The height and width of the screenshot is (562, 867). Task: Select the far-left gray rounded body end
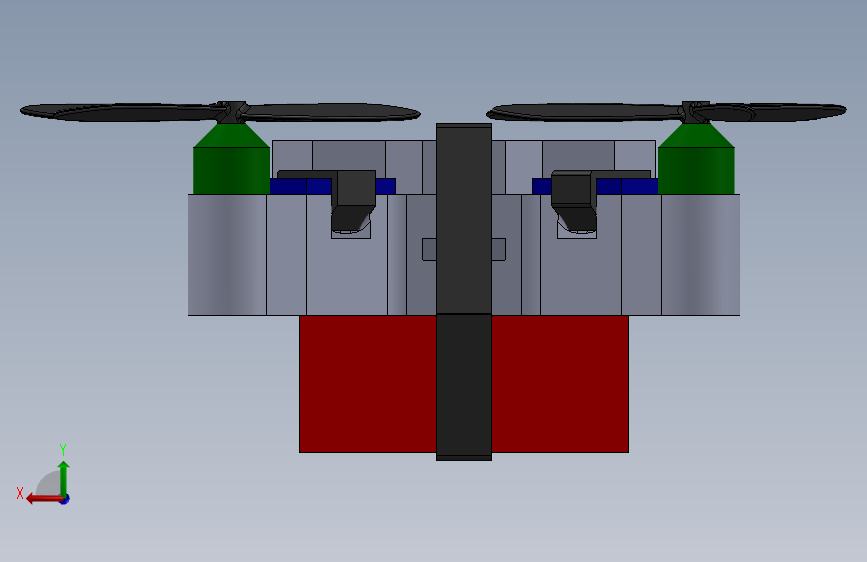pyautogui.click(x=227, y=254)
